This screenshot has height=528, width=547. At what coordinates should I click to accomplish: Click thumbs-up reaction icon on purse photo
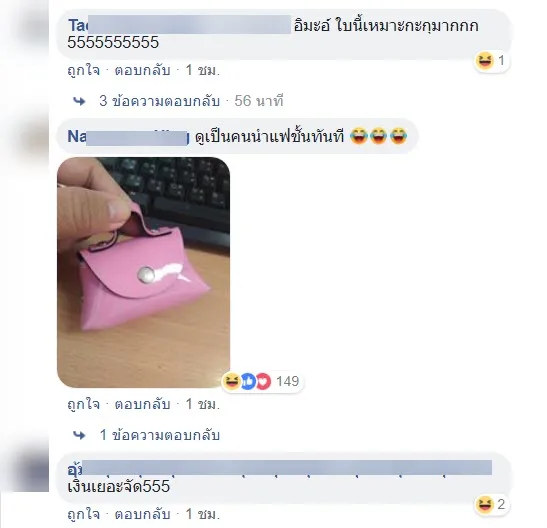click(x=247, y=381)
